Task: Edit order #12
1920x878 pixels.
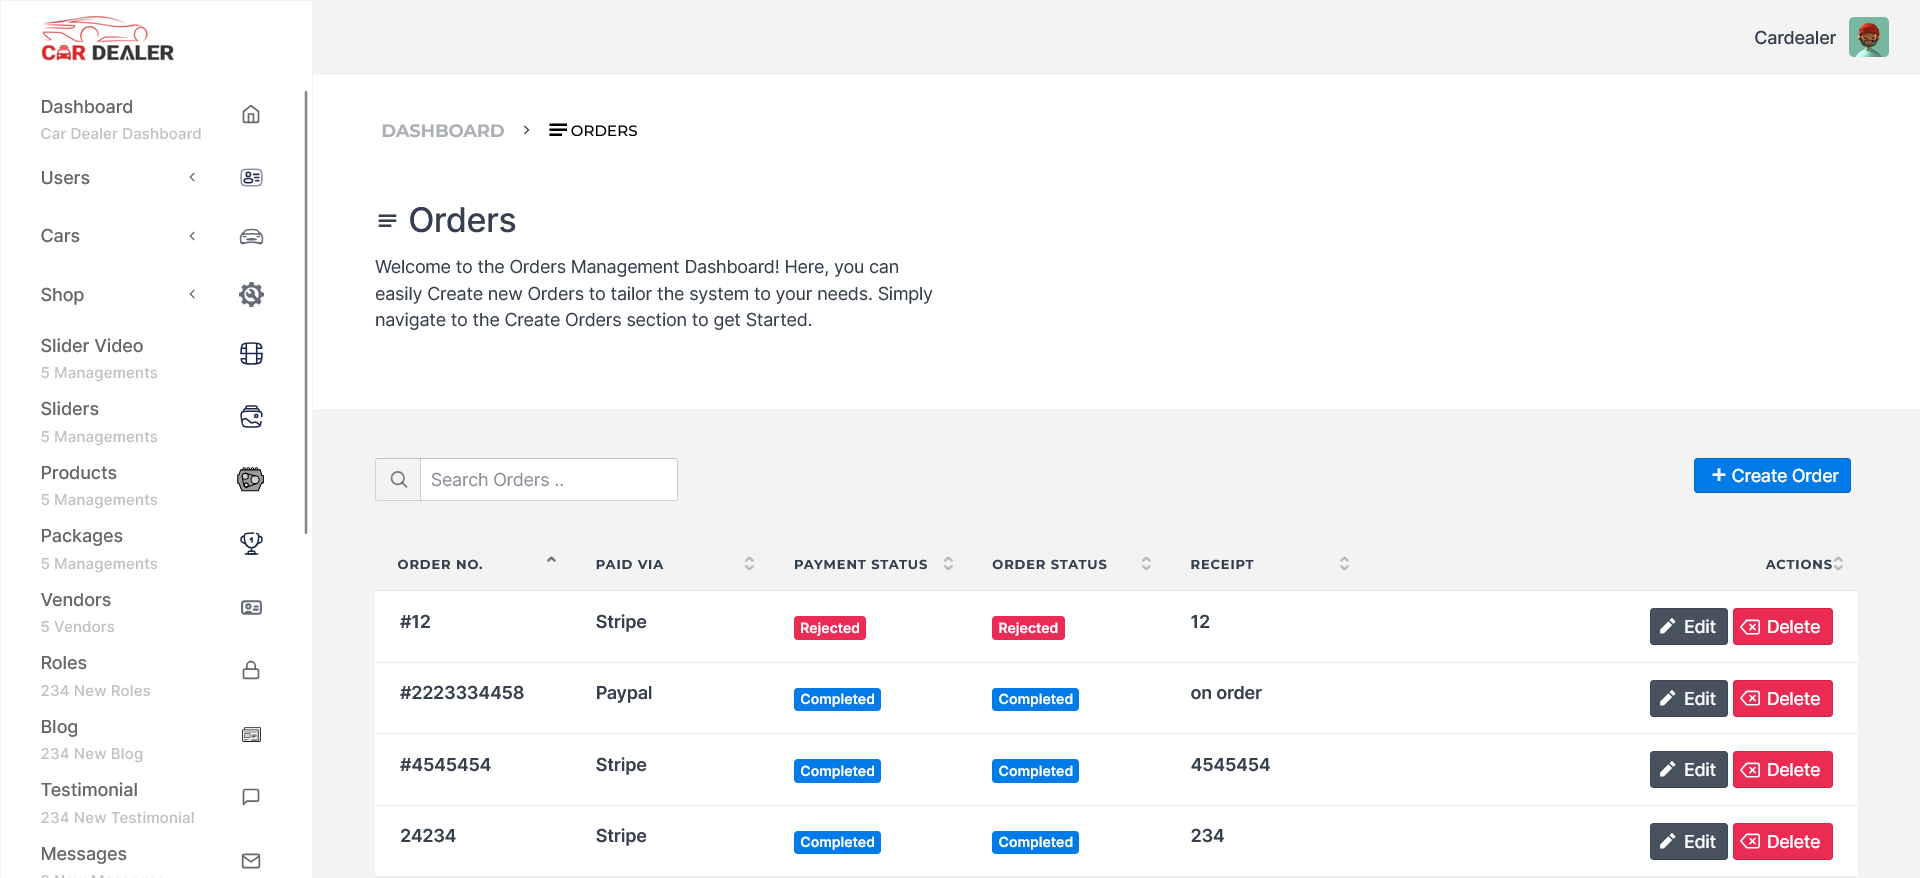Action: click(1688, 627)
